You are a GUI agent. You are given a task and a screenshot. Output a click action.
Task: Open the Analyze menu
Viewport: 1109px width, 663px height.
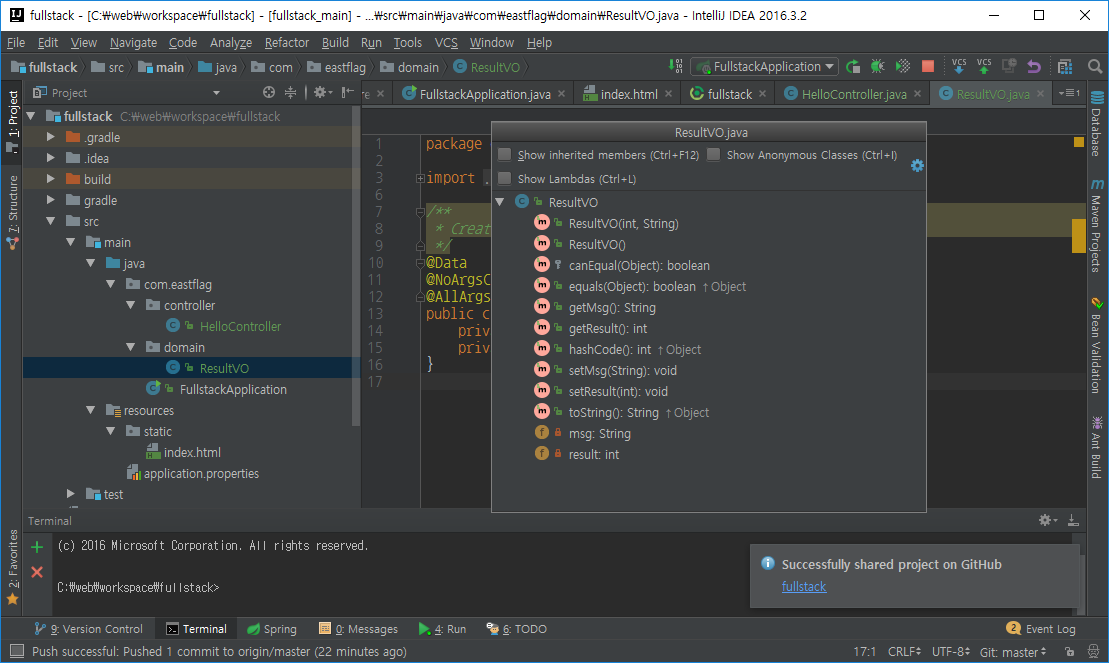click(231, 42)
